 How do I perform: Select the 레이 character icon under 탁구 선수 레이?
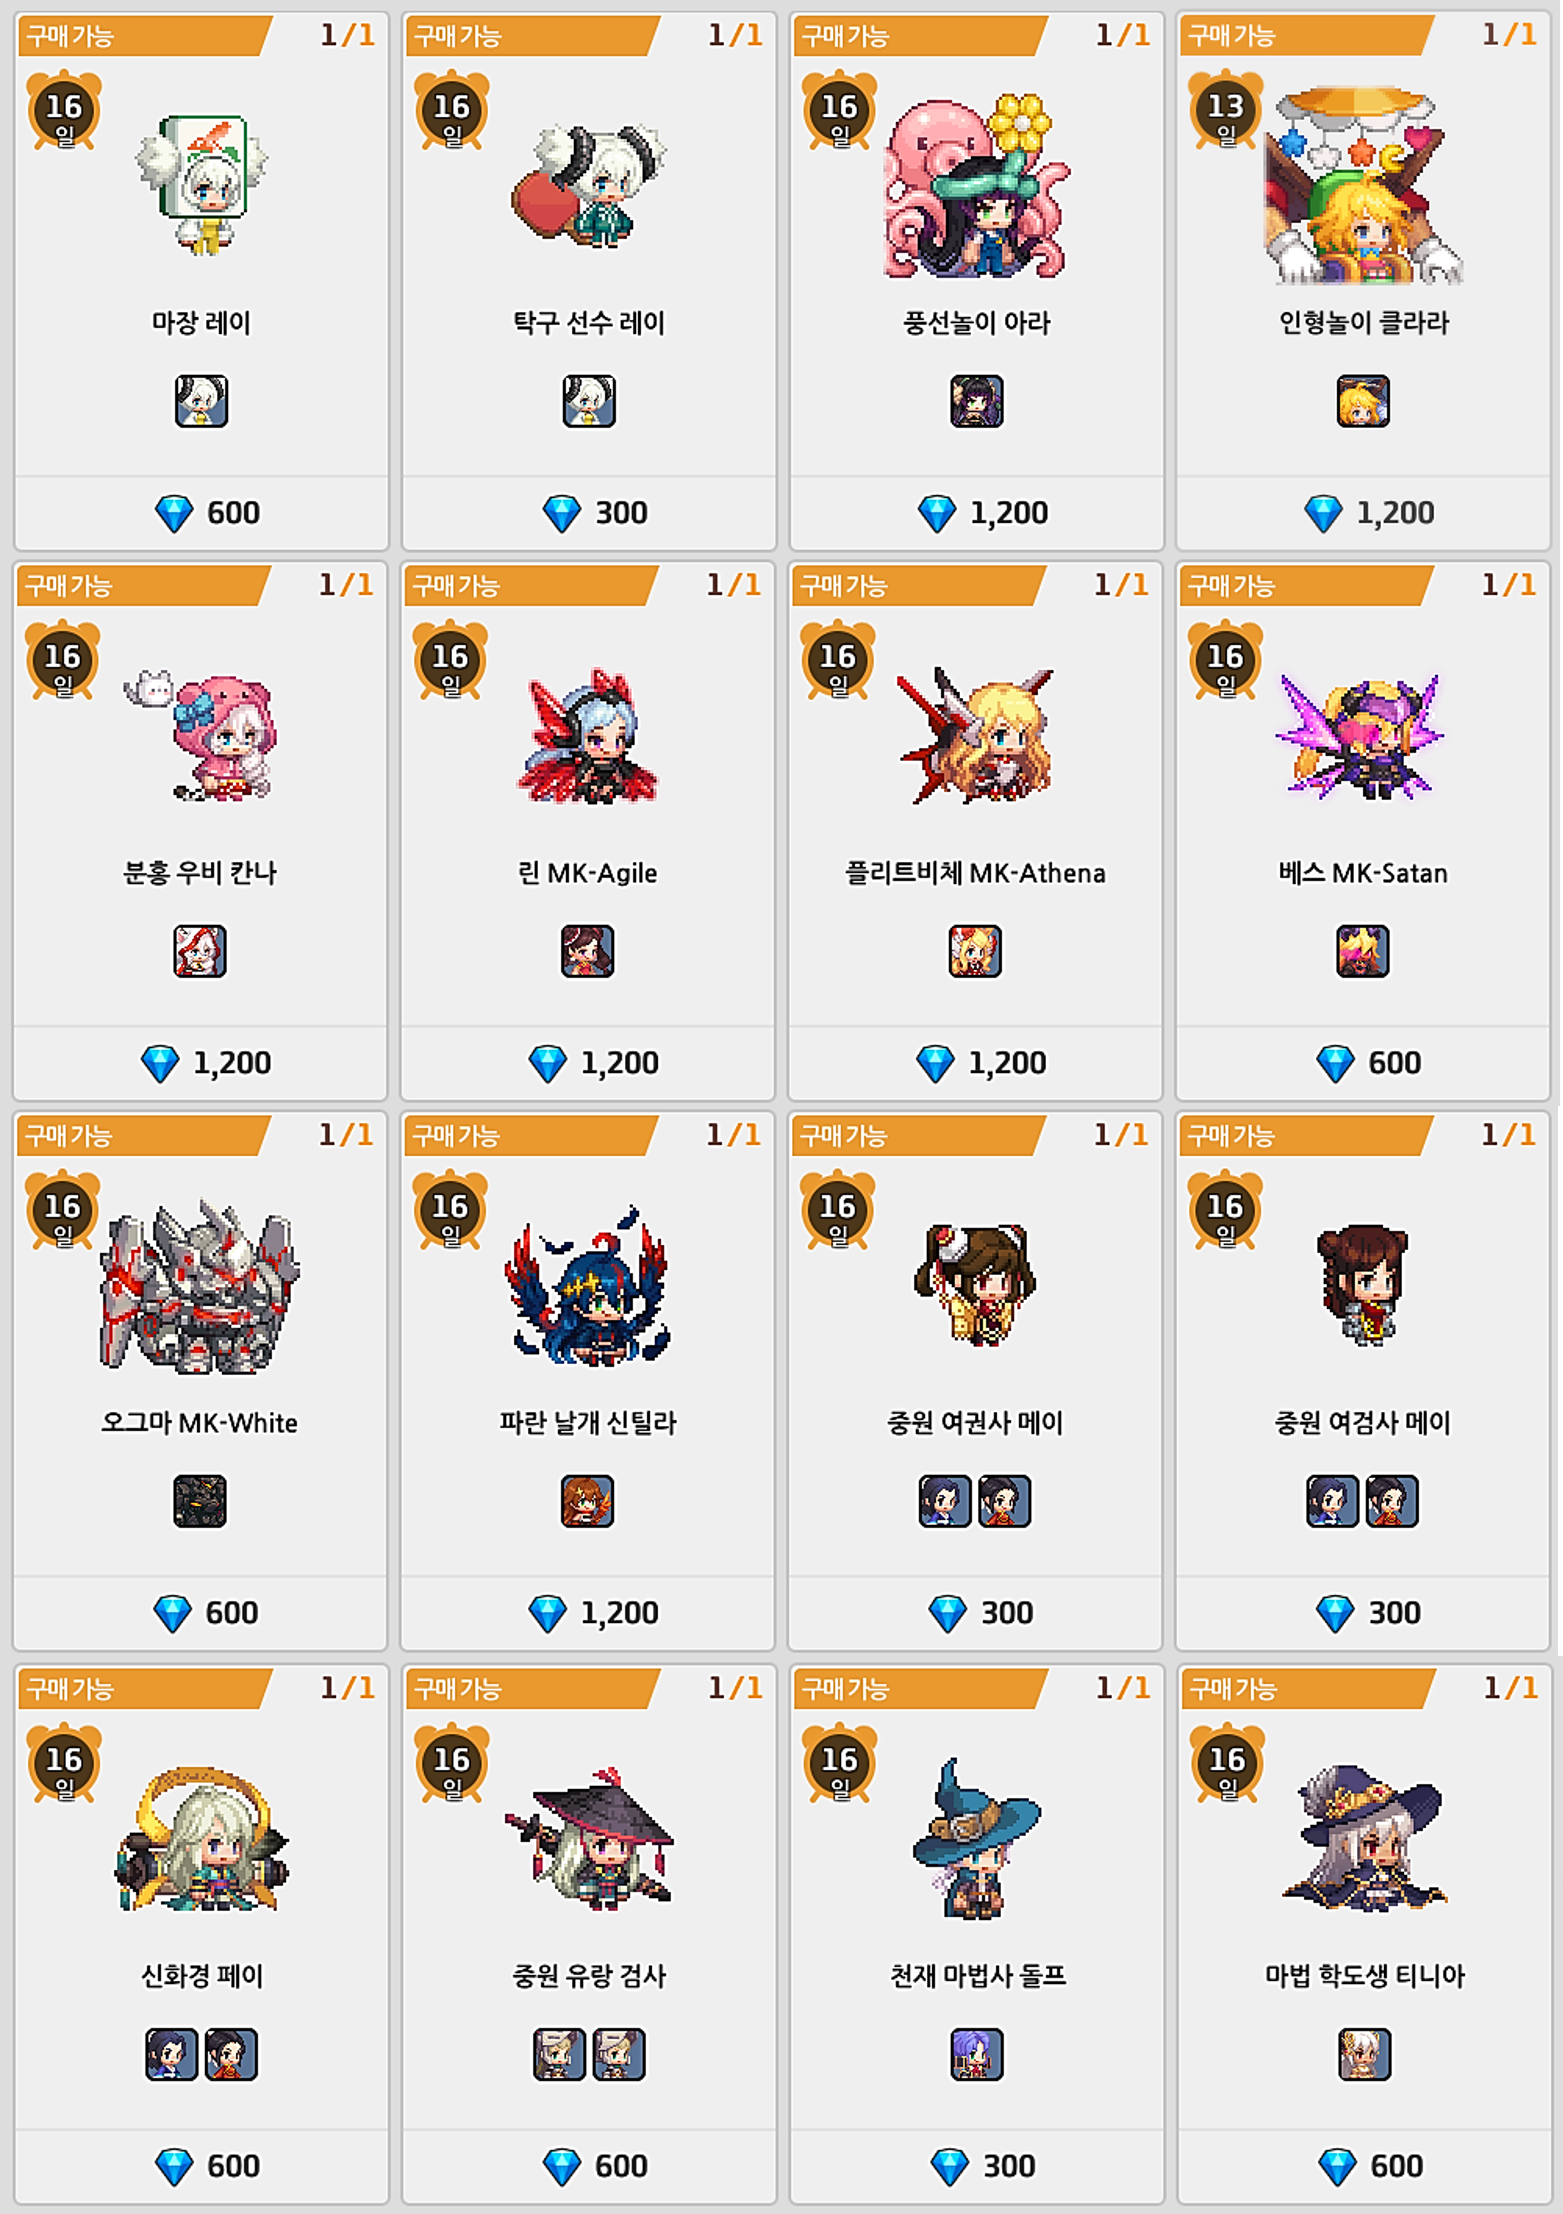click(589, 401)
